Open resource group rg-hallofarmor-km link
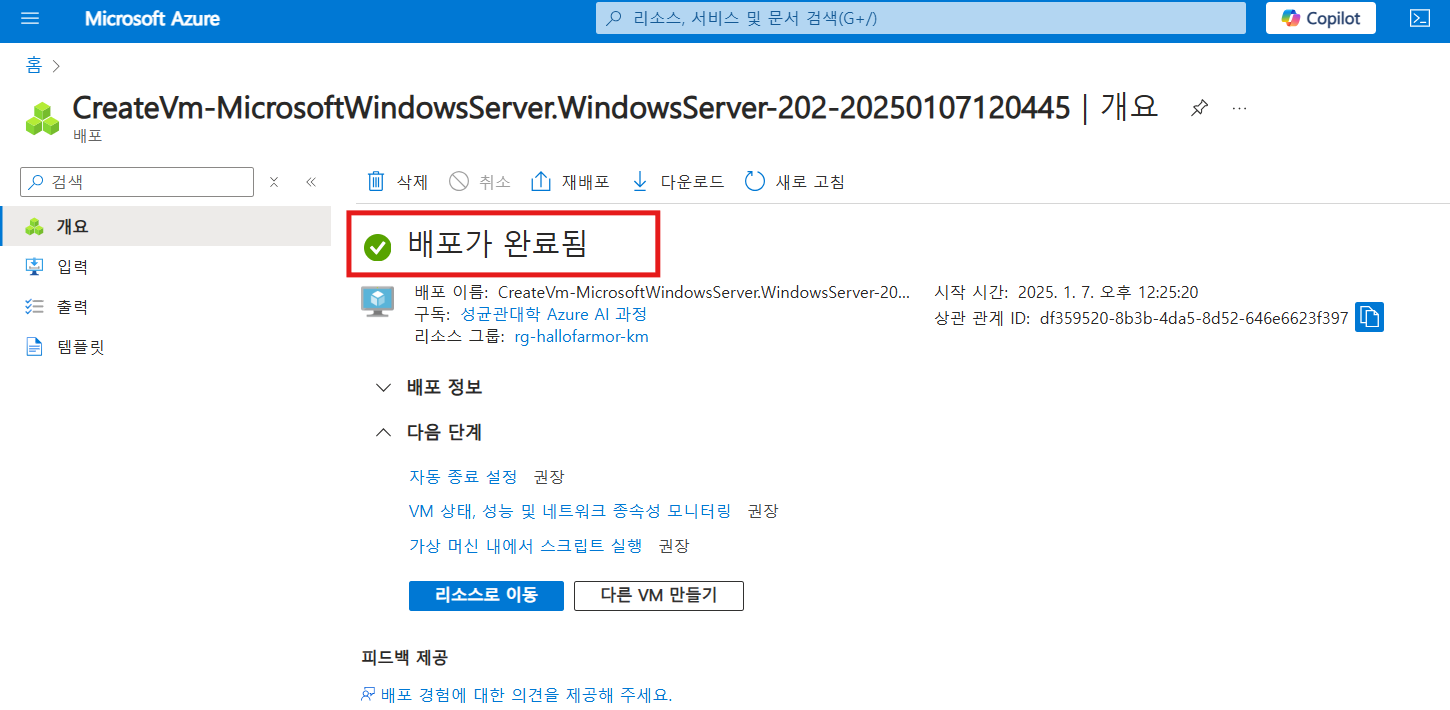This screenshot has height=710, width=1450. pyautogui.click(x=581, y=337)
